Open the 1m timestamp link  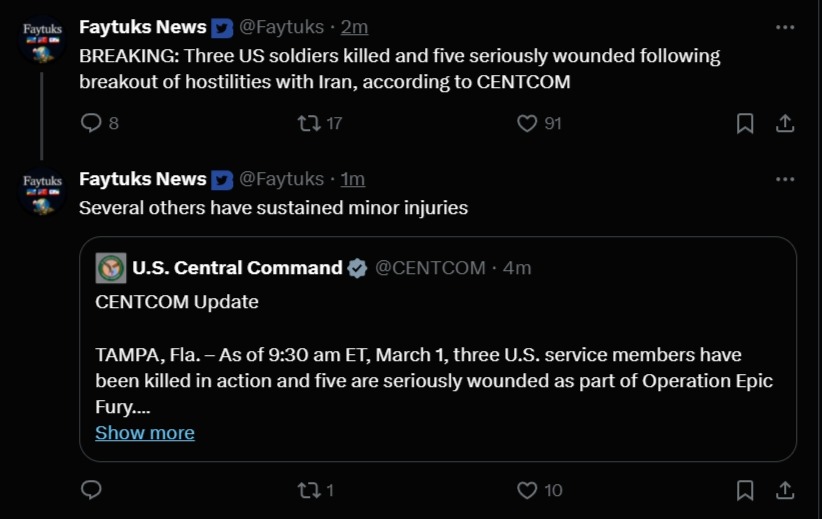[353, 179]
